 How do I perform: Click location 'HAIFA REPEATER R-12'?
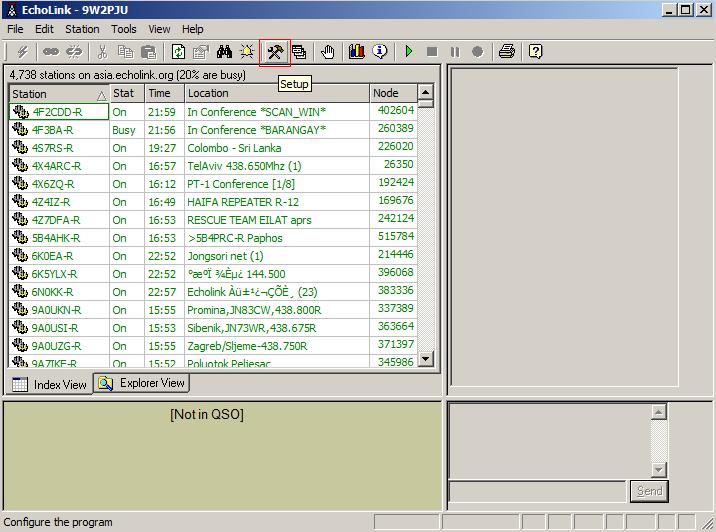243,202
